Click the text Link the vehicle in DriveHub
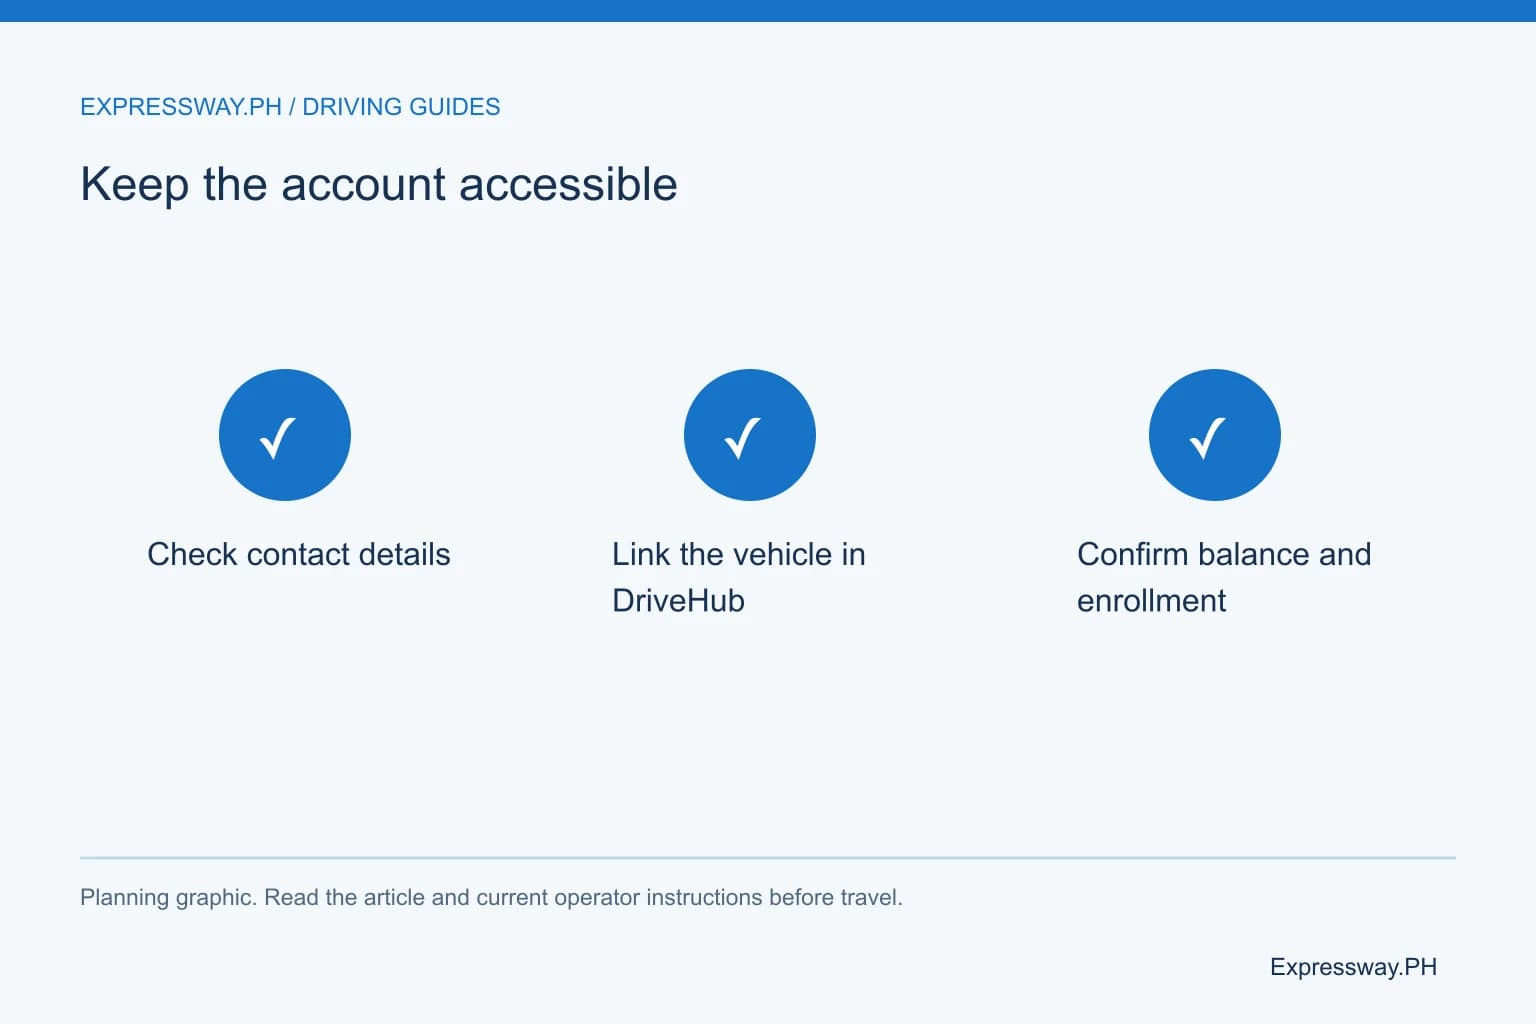Viewport: 1536px width, 1024px height. (x=739, y=577)
